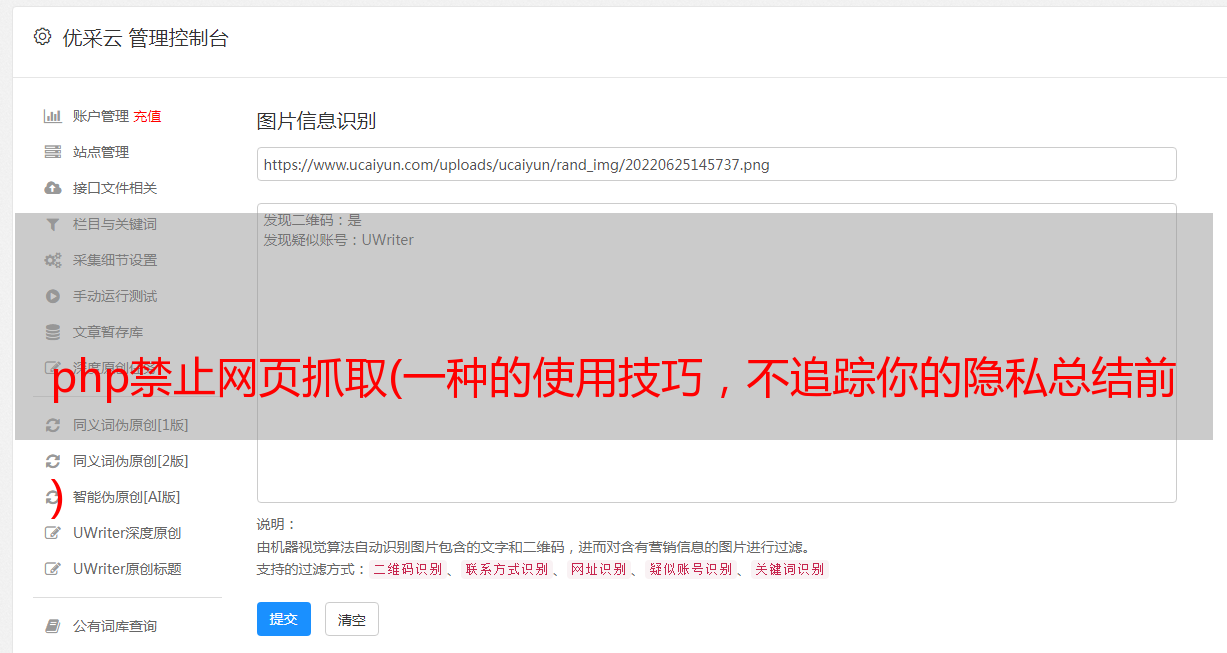Click the 说明： label text
This screenshot has height=653, width=1227.
pyautogui.click(x=277, y=524)
